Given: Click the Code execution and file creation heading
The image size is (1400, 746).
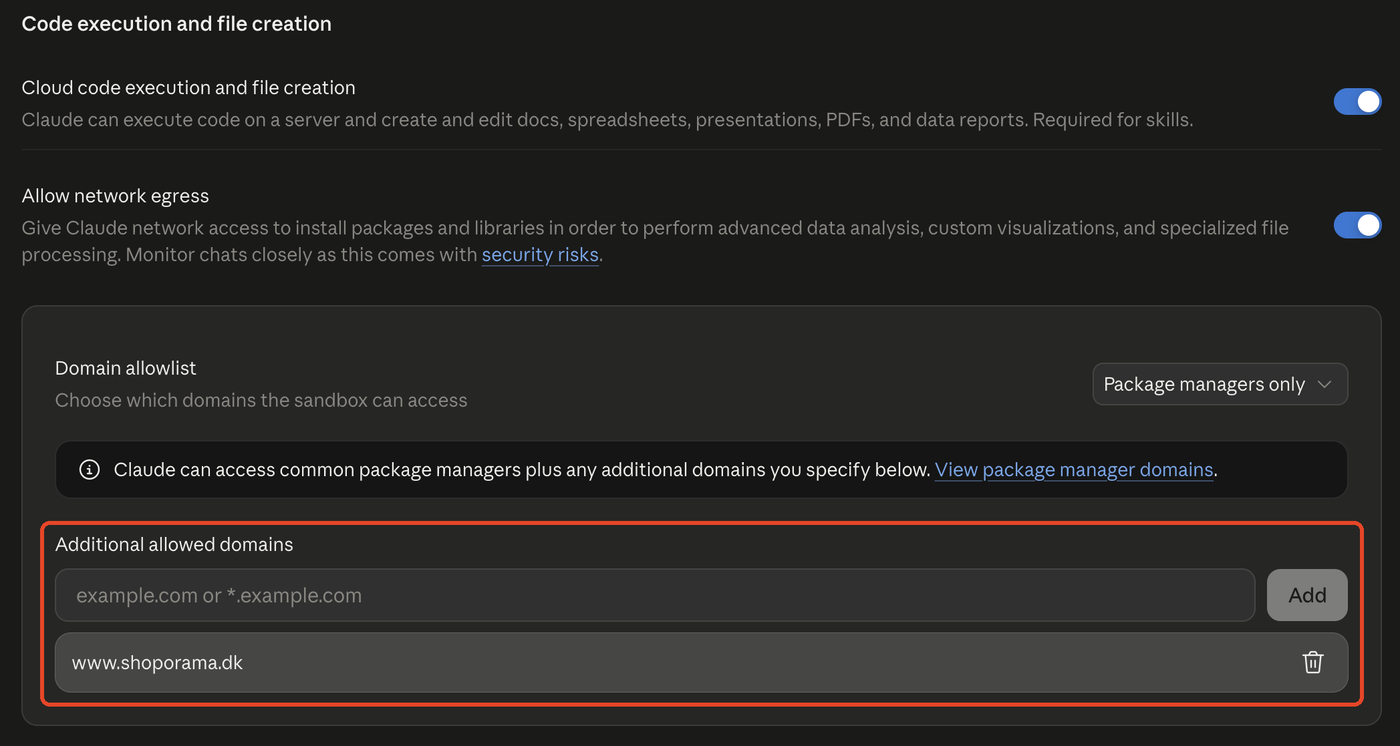Looking at the screenshot, I should (176, 24).
